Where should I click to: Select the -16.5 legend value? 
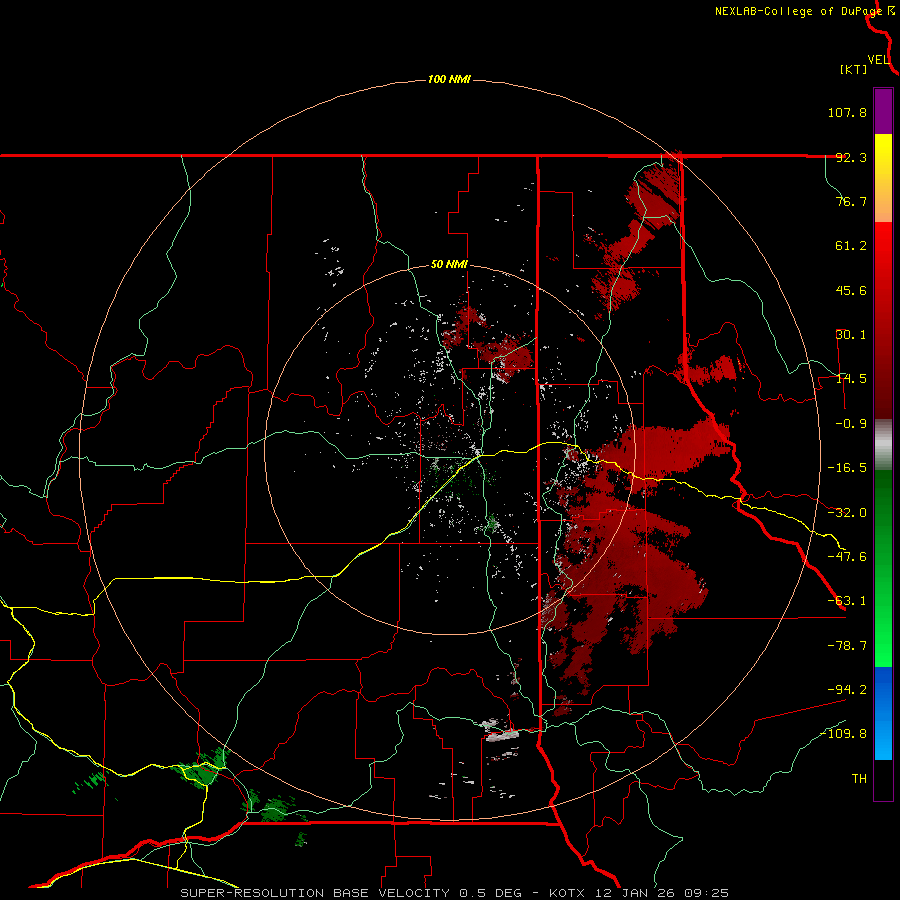[x=847, y=468]
